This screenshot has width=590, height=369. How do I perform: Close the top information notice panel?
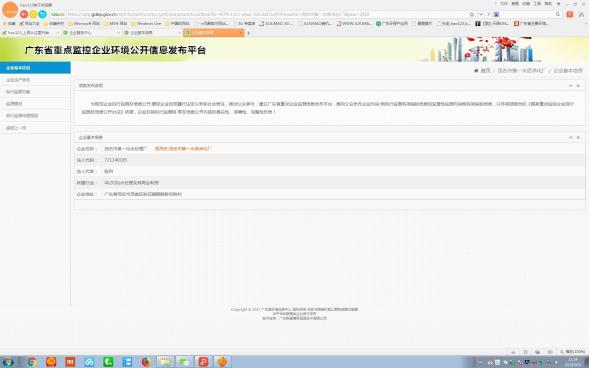[578, 86]
